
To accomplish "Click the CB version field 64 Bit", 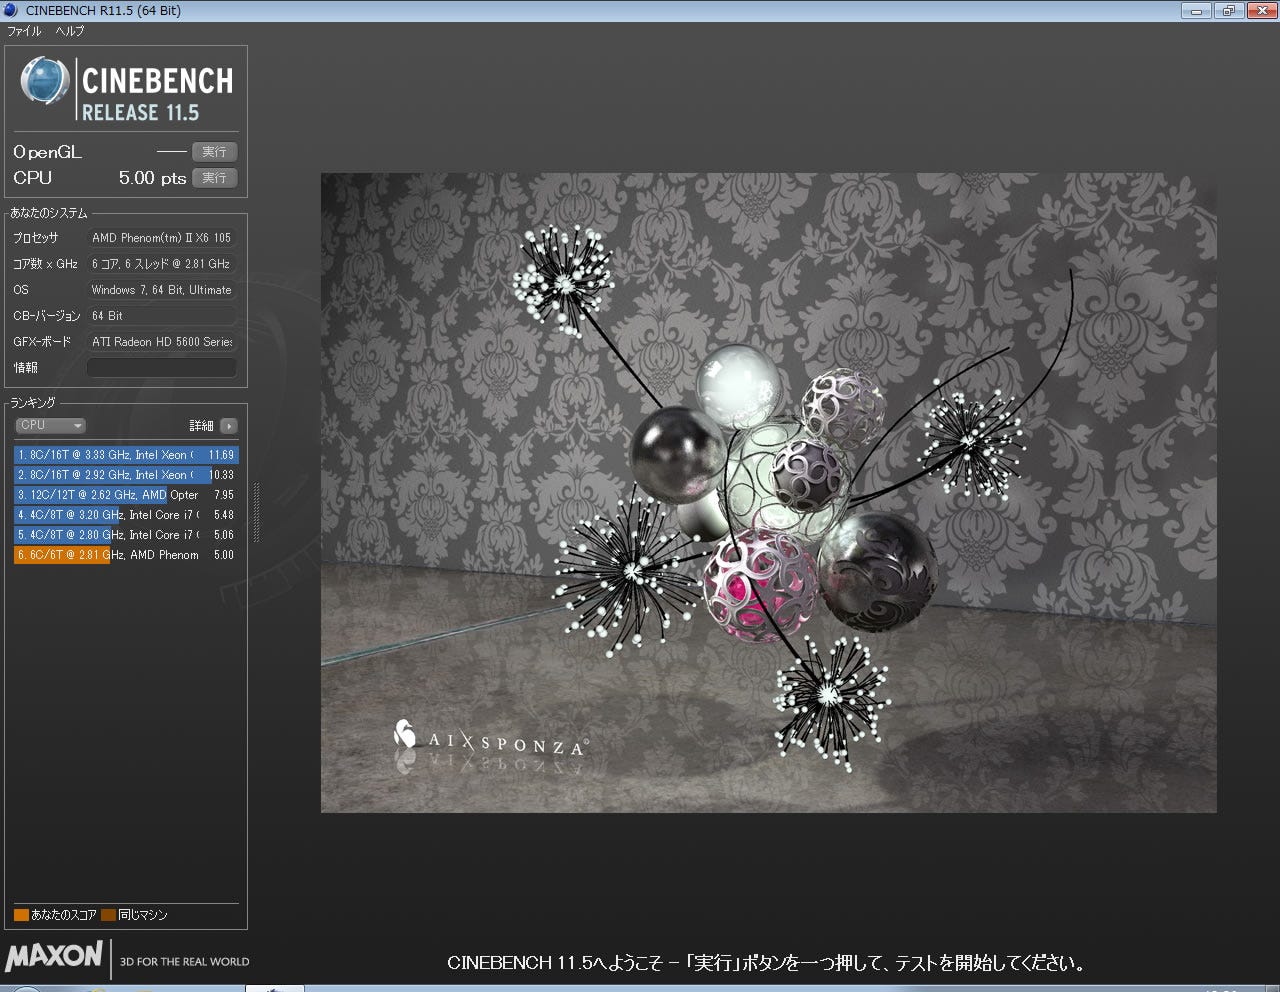I will [162, 316].
